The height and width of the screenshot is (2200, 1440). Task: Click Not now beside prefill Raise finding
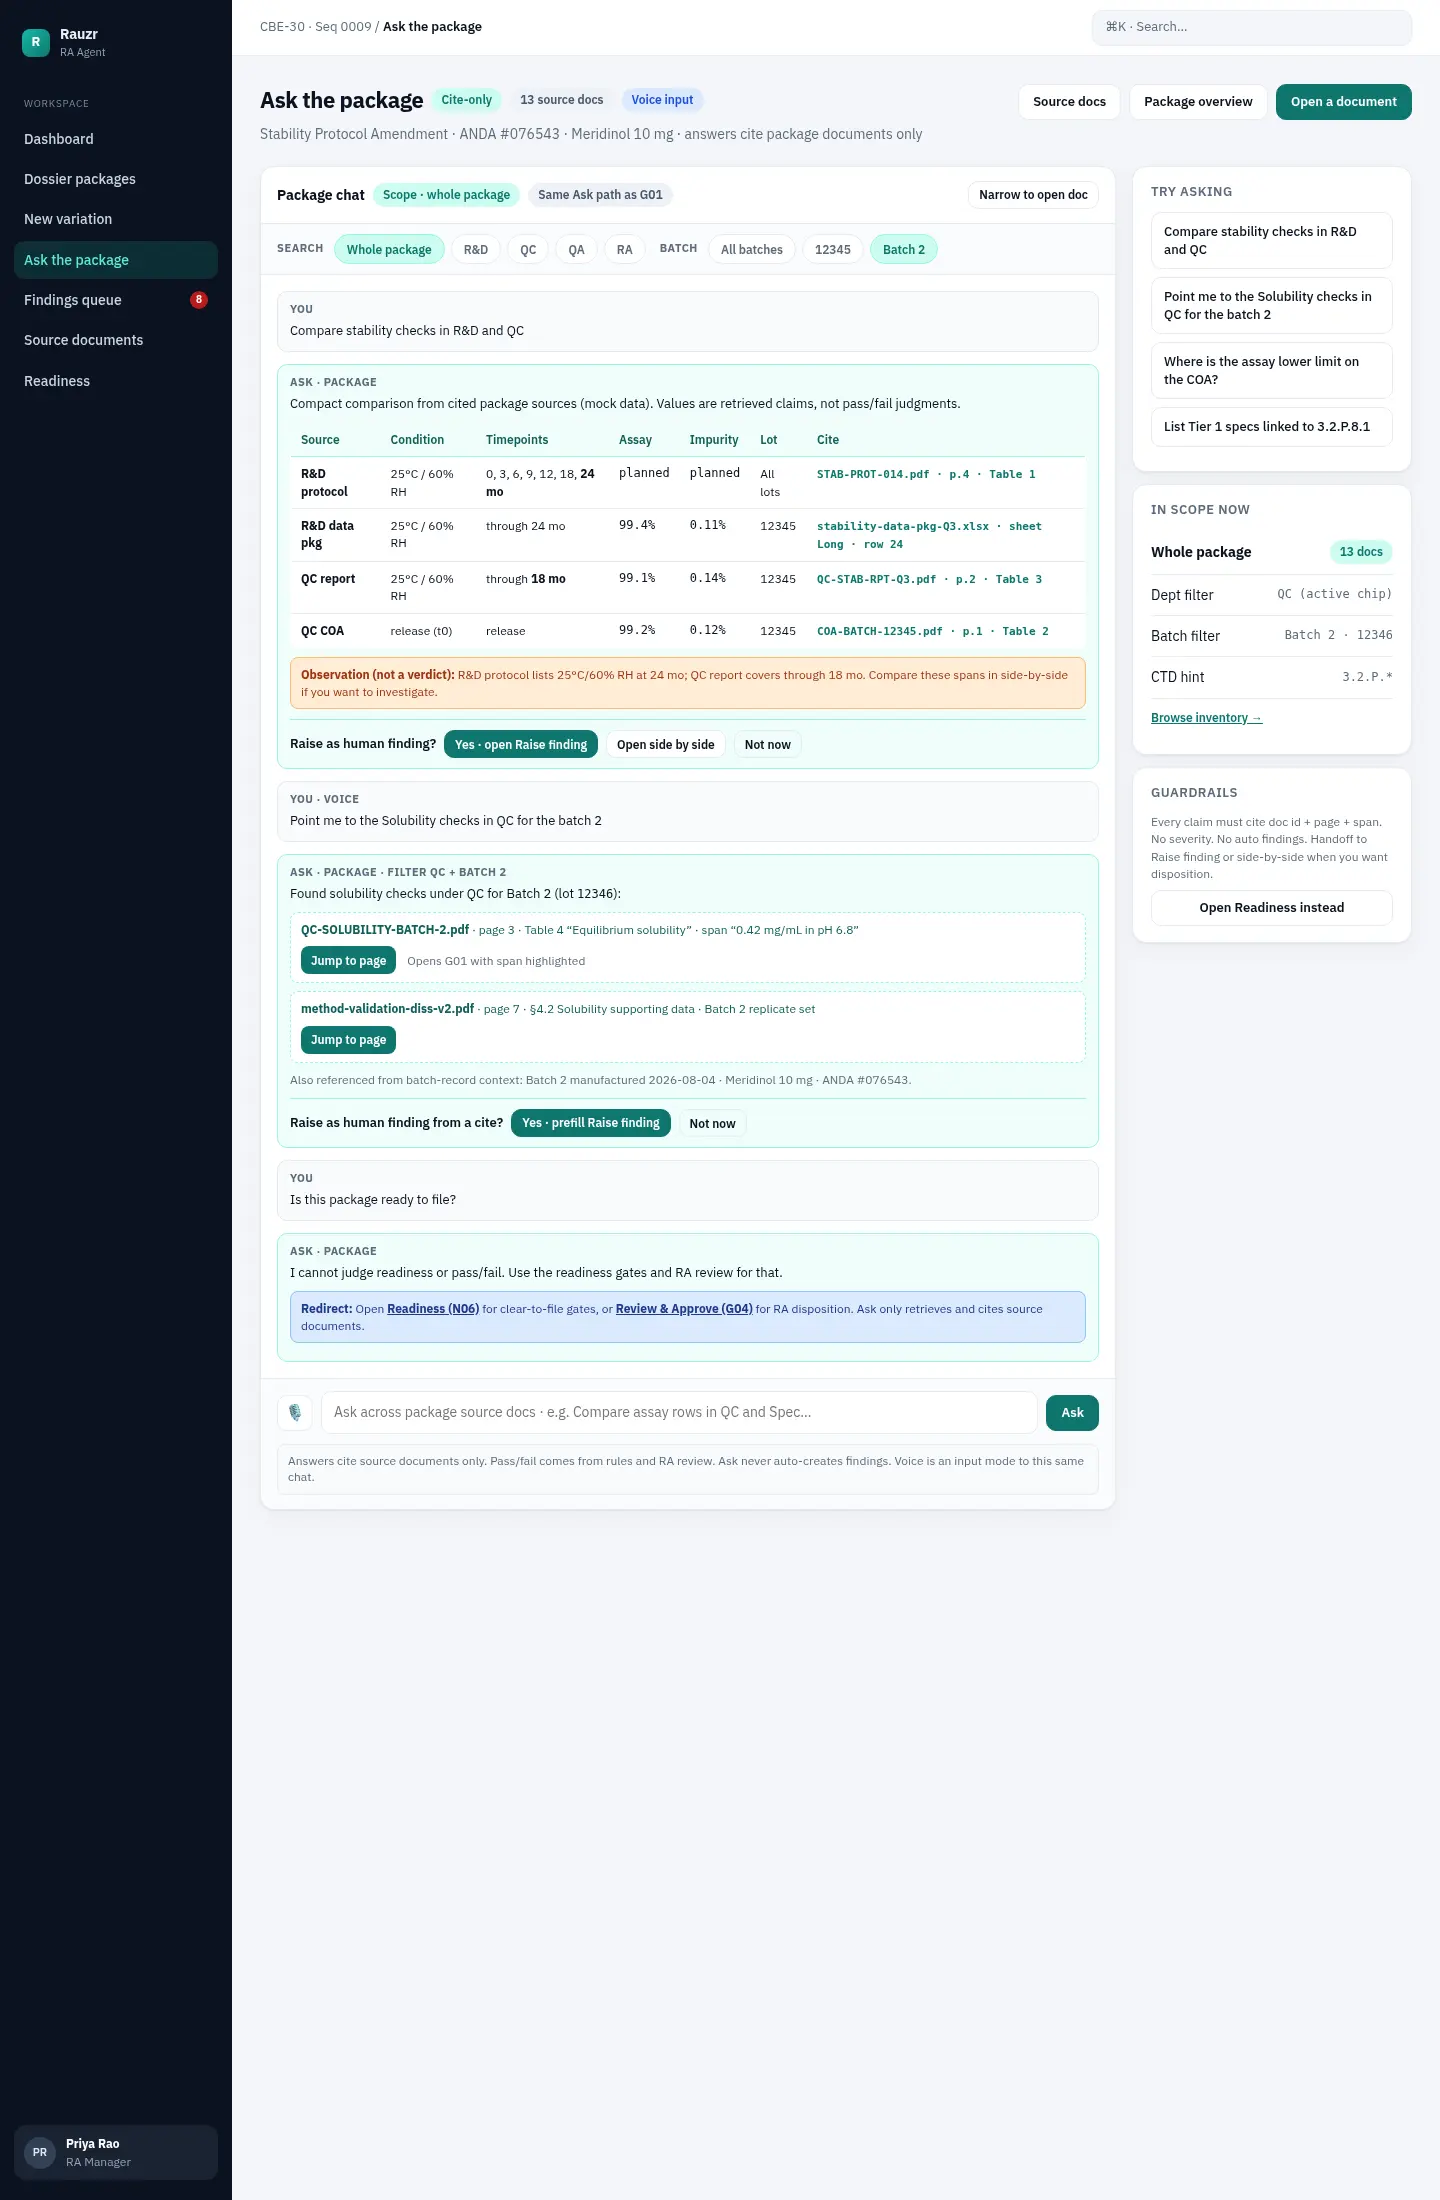[712, 1123]
